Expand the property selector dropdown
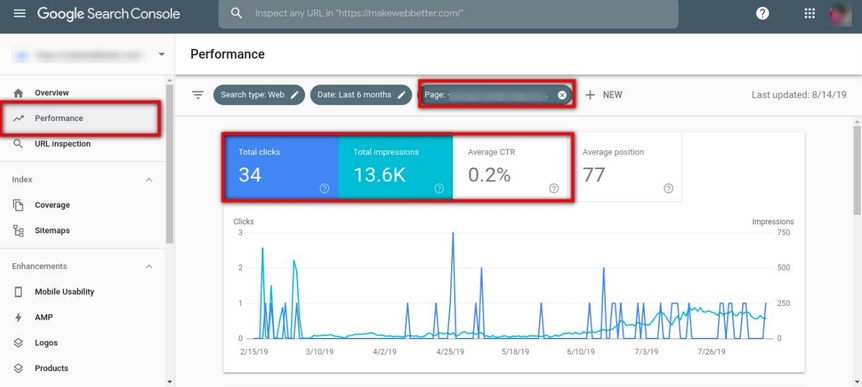The width and height of the screenshot is (862, 387). click(161, 54)
